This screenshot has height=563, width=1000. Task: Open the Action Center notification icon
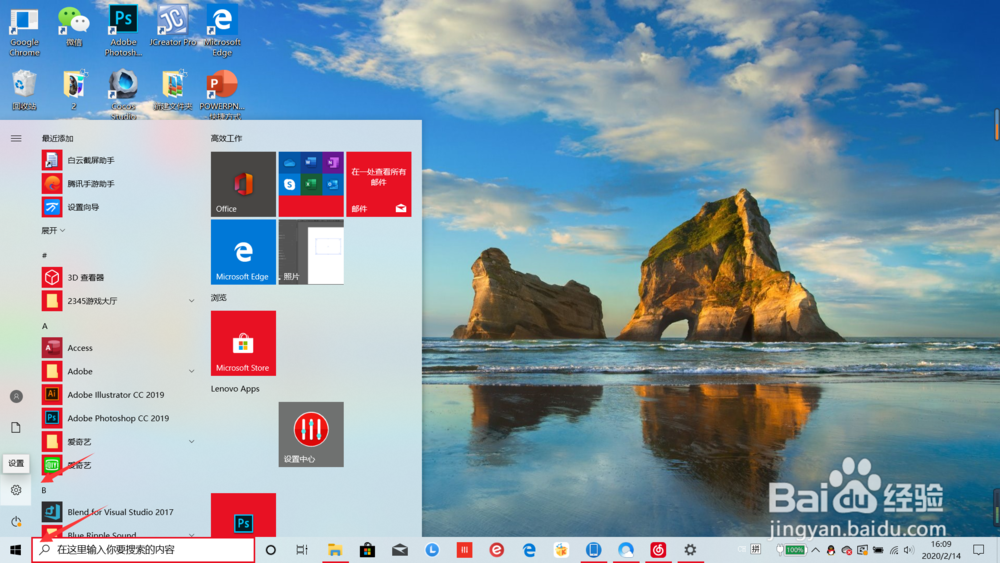click(x=978, y=550)
